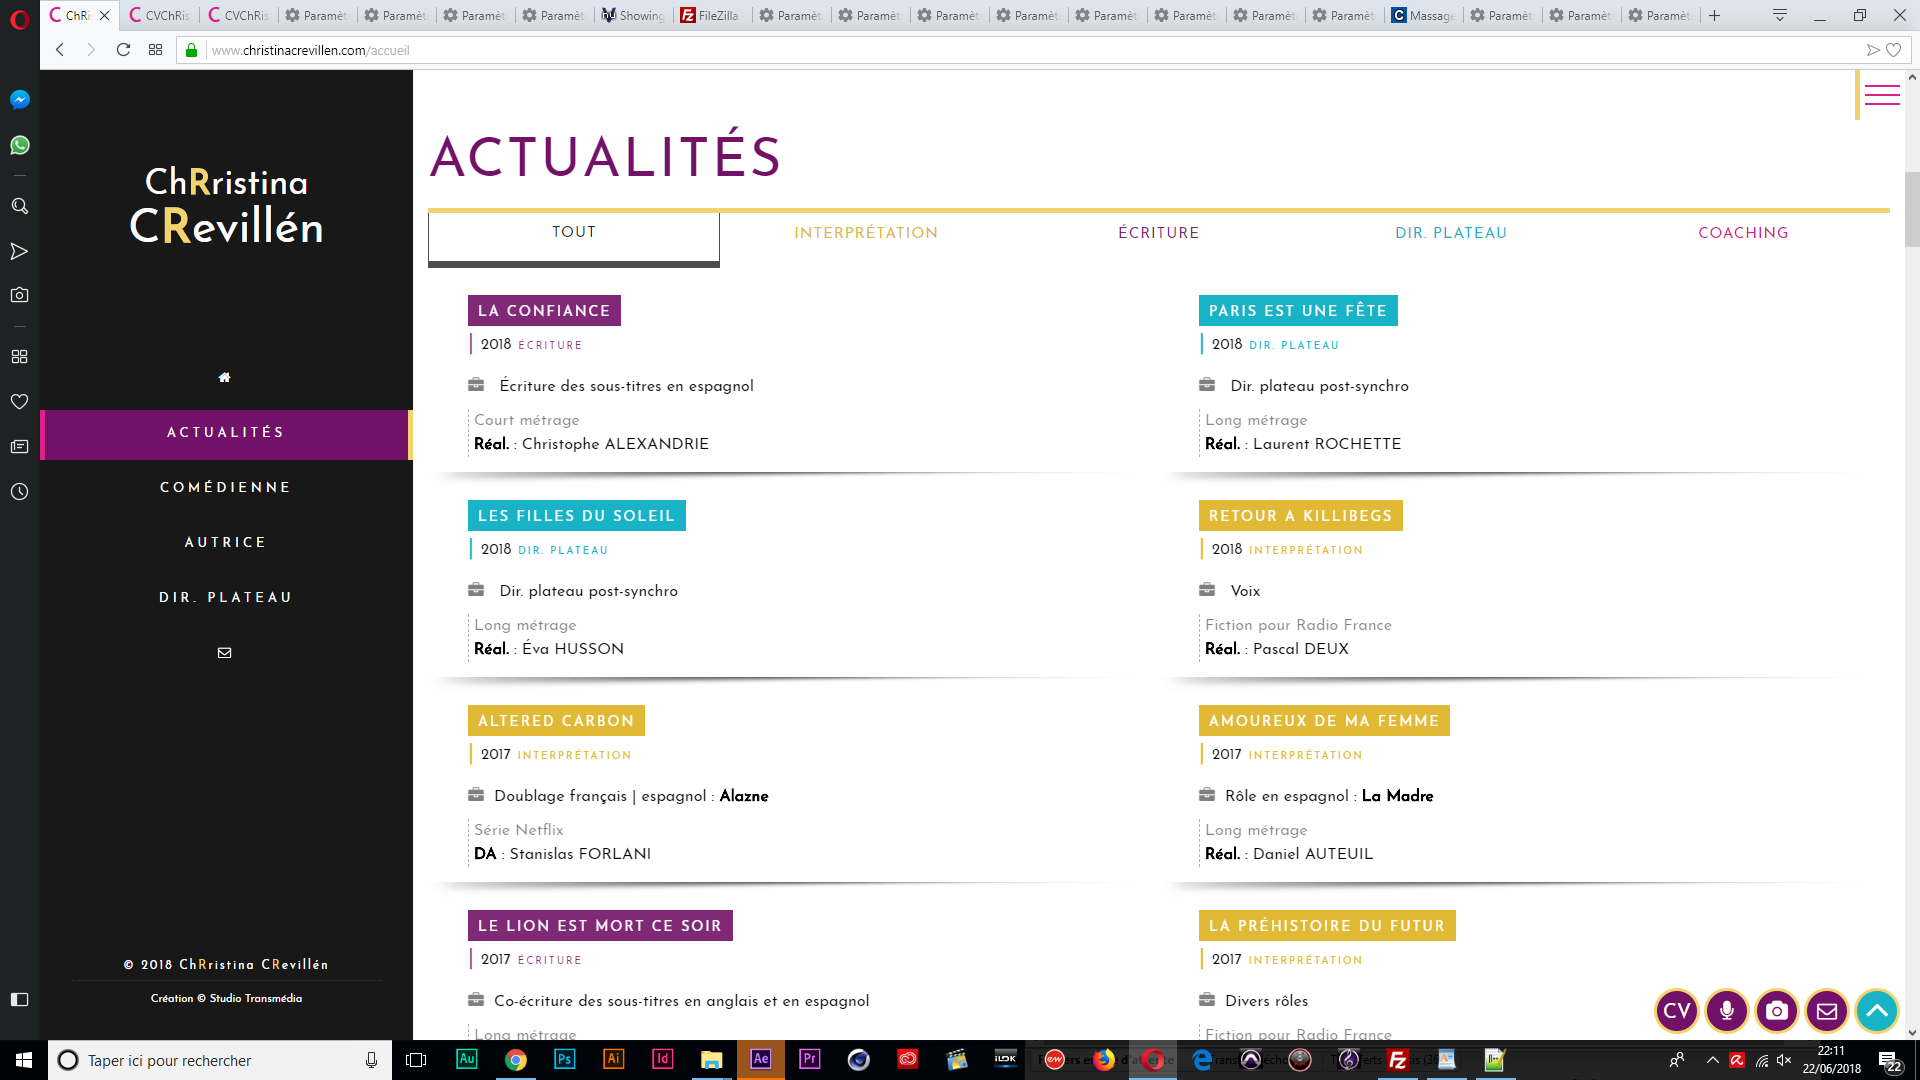Click the ALTERED CARBON title label

556,721
